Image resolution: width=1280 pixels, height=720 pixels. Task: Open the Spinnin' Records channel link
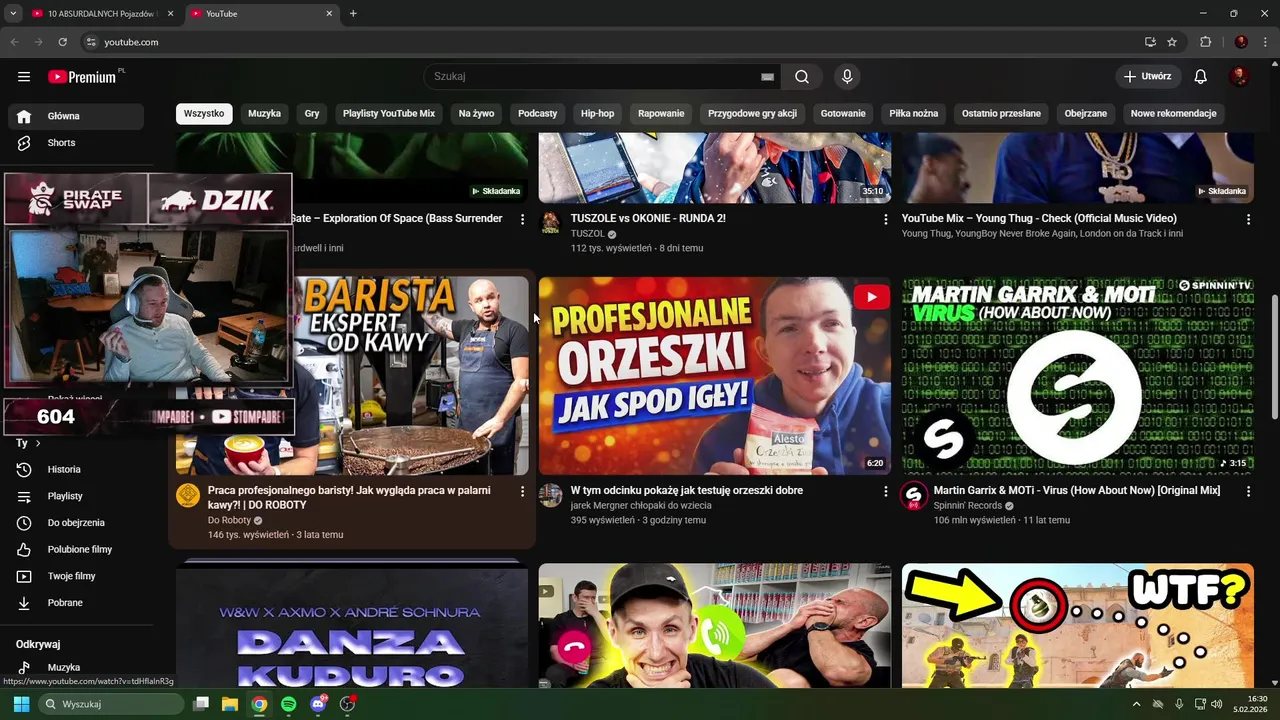click(967, 506)
